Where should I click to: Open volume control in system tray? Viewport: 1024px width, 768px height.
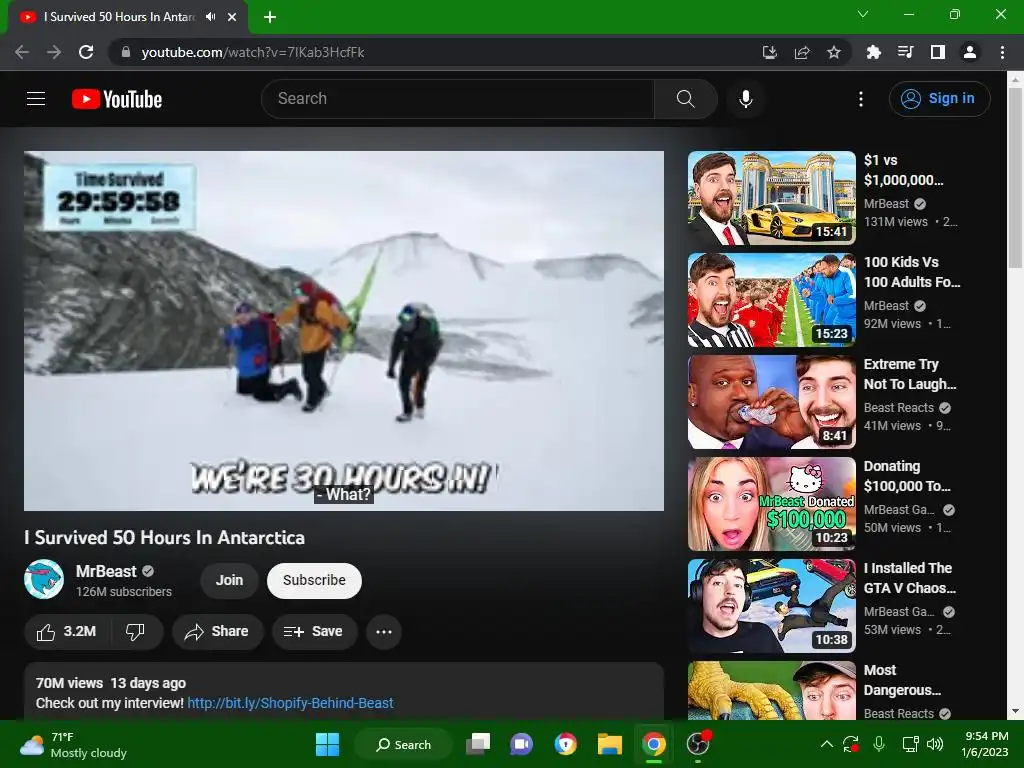tap(935, 744)
